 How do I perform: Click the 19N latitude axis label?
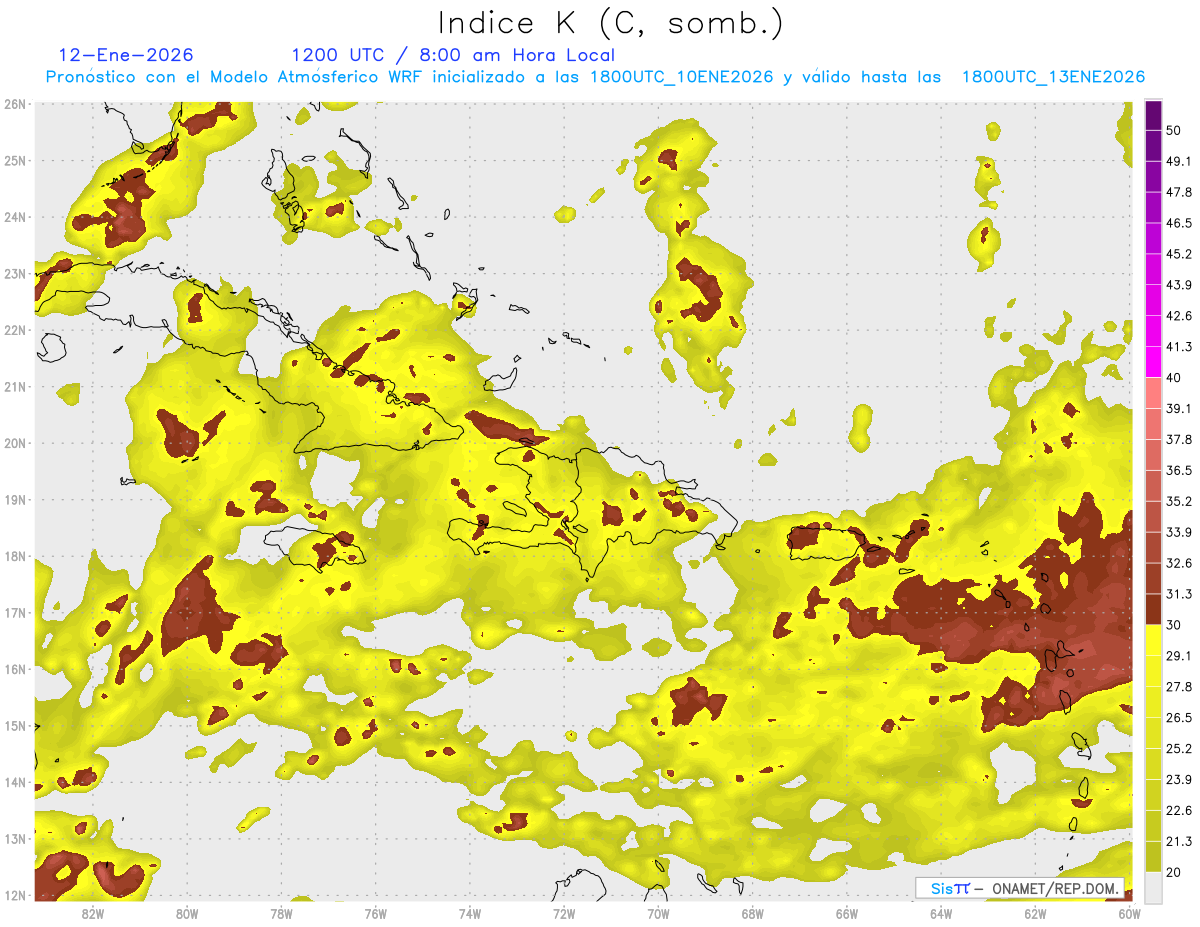pos(15,499)
